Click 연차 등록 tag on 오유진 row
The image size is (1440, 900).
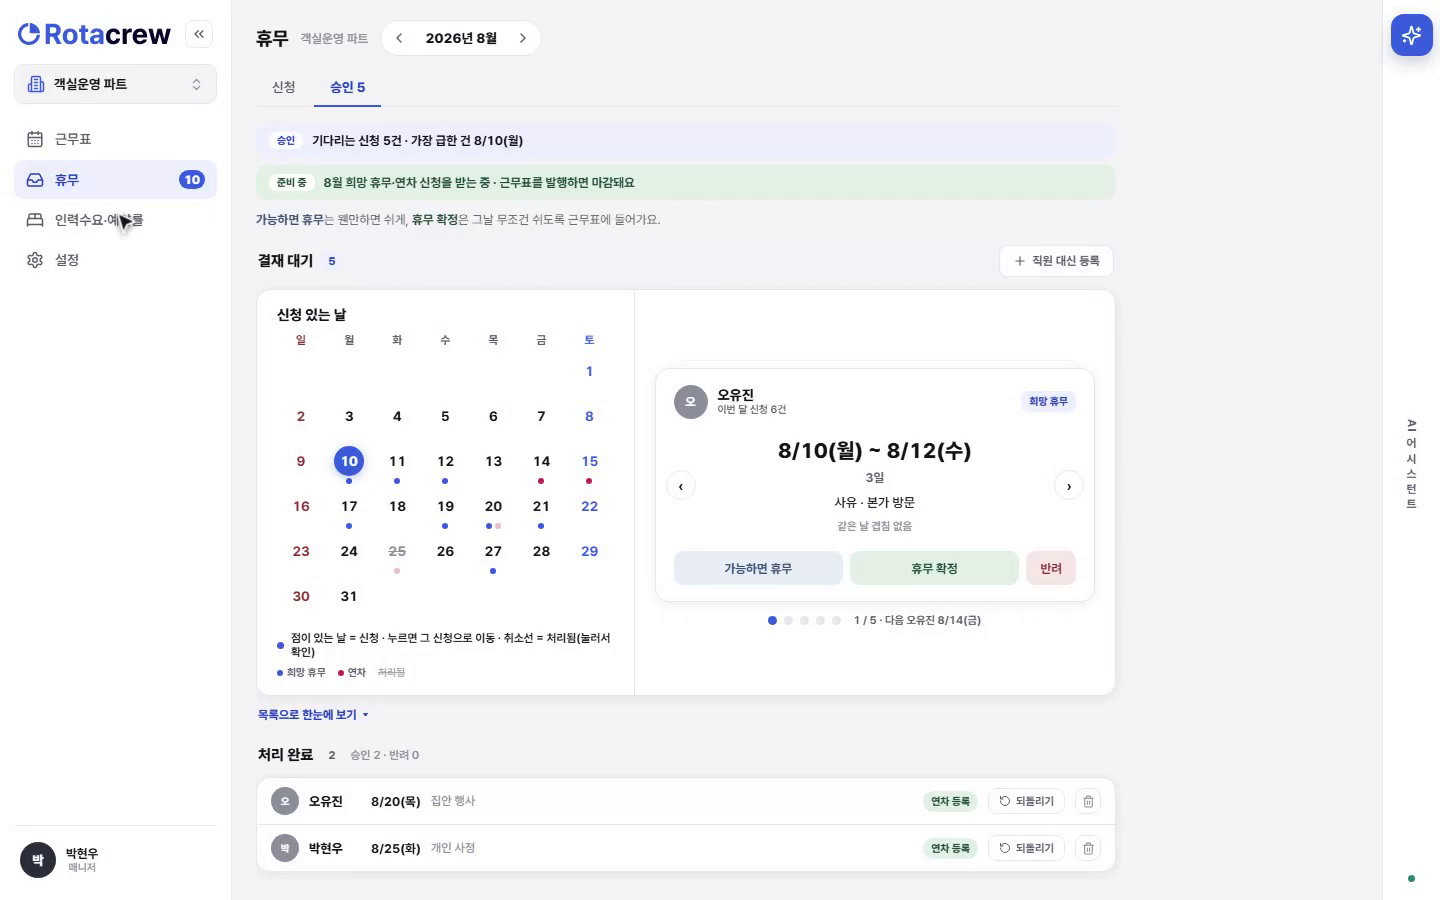tap(950, 801)
